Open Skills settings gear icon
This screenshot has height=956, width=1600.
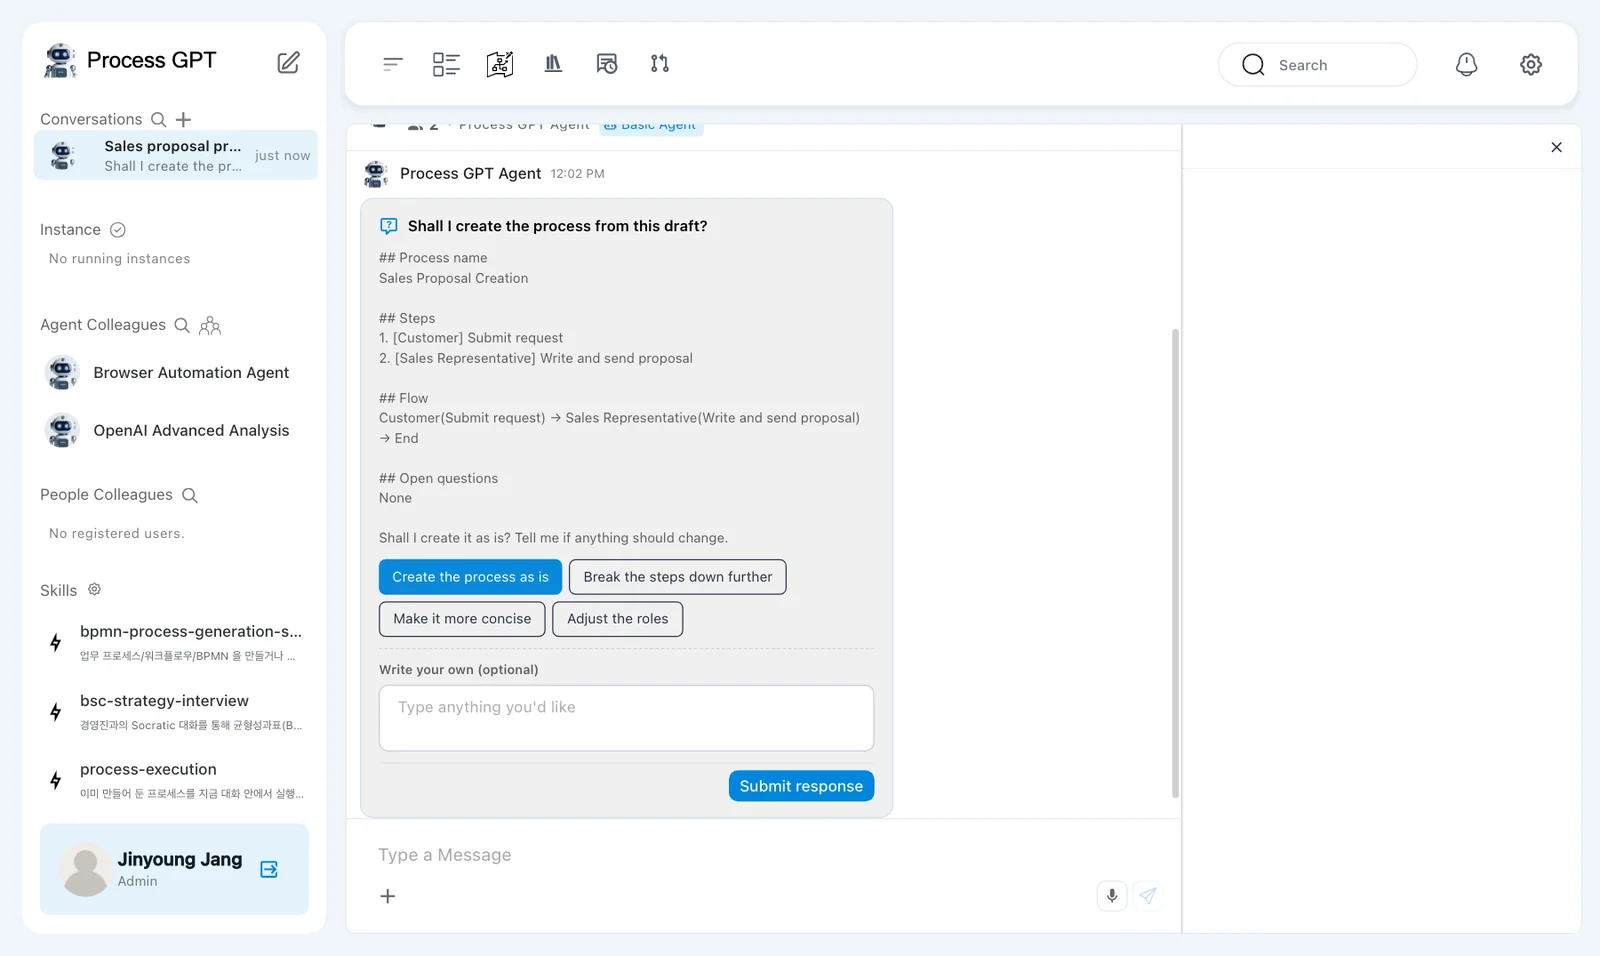94,590
